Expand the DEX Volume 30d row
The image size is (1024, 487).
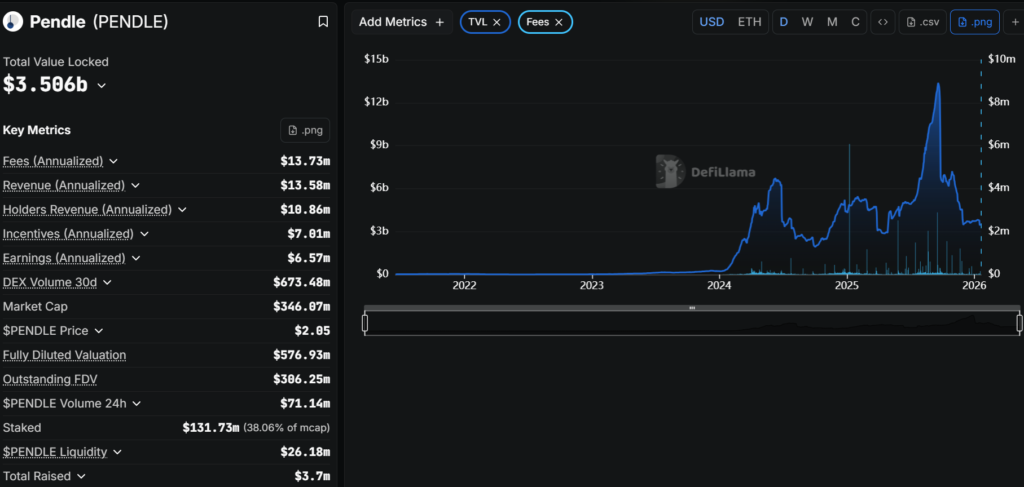click(x=106, y=282)
